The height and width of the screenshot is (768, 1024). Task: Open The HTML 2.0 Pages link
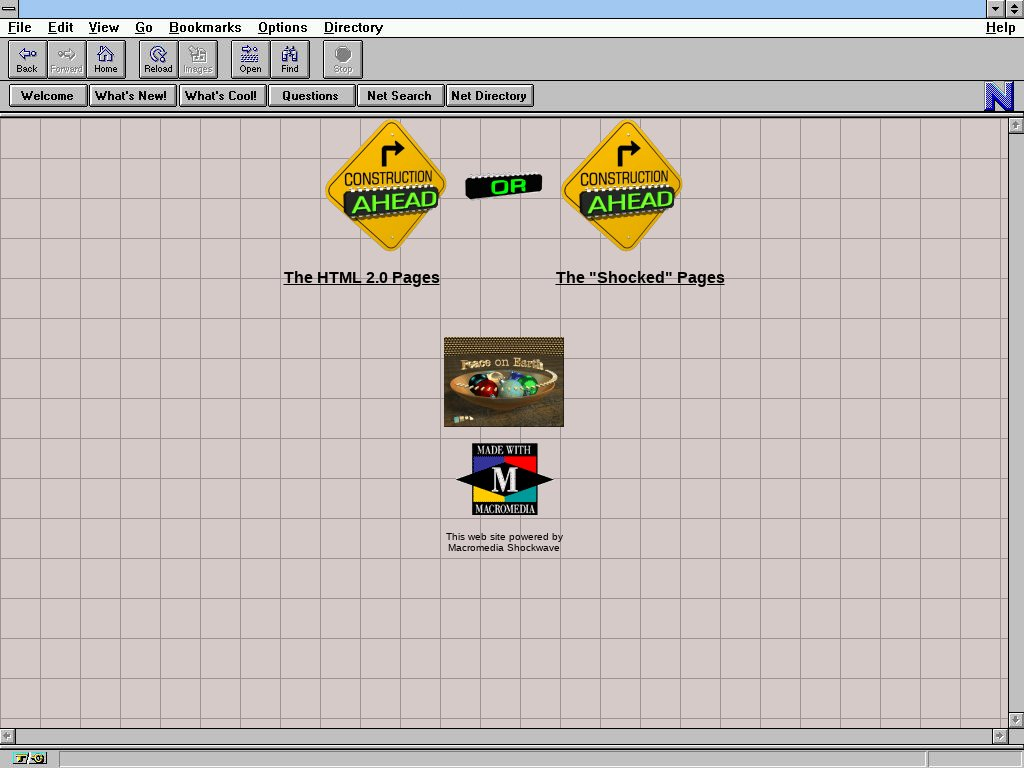[361, 278]
